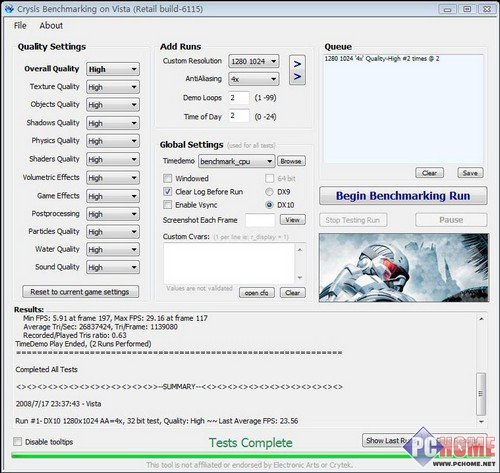Open the About menu
The height and width of the screenshot is (473, 500).
(51, 26)
